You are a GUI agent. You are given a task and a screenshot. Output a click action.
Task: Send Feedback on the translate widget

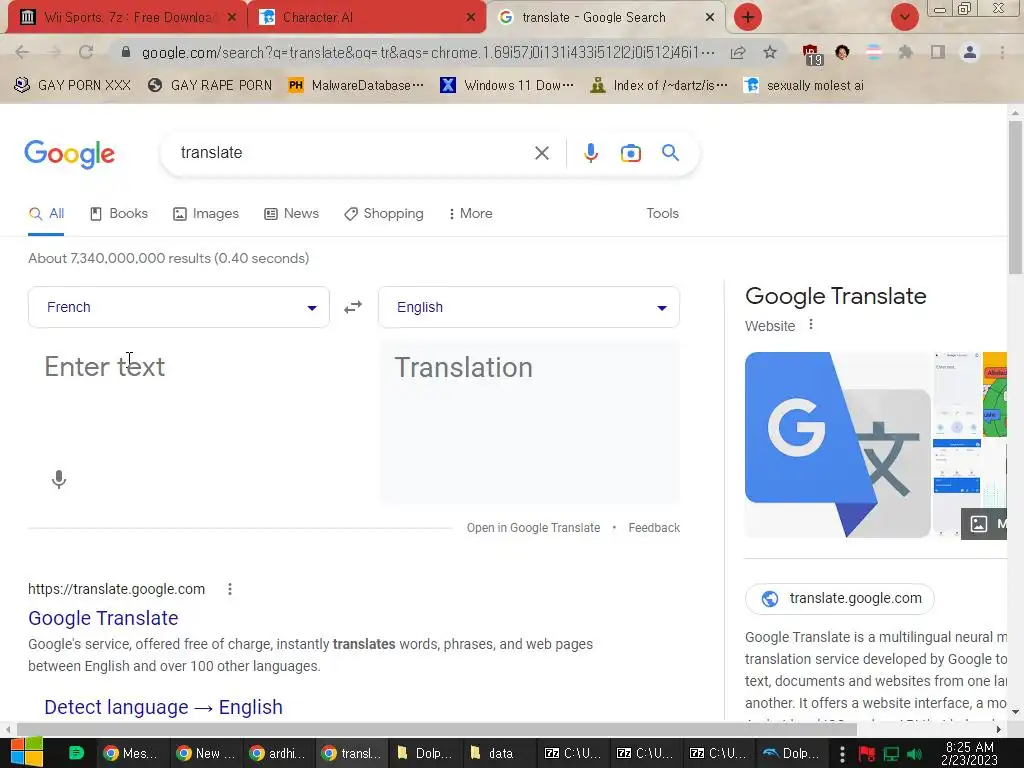(654, 528)
